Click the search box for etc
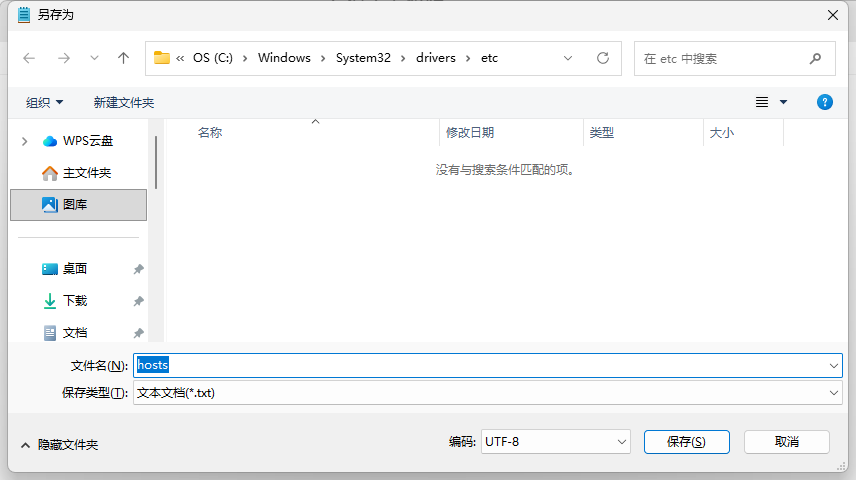The image size is (856, 480). click(x=734, y=58)
